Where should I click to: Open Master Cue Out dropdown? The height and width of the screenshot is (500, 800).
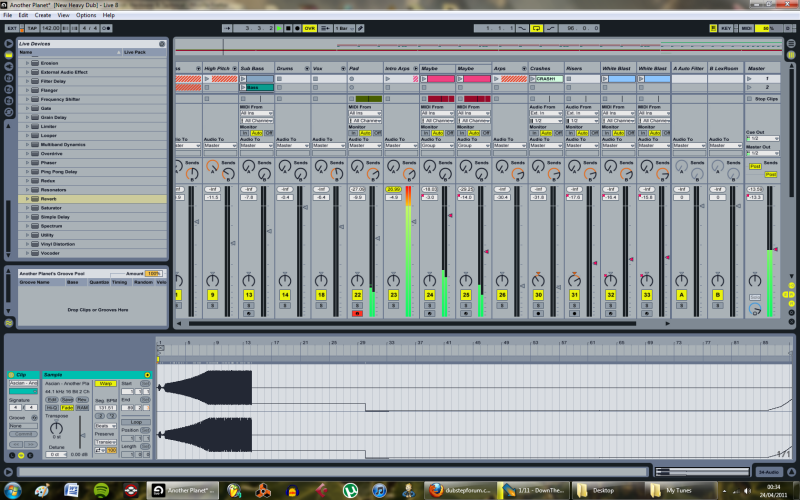(x=763, y=138)
